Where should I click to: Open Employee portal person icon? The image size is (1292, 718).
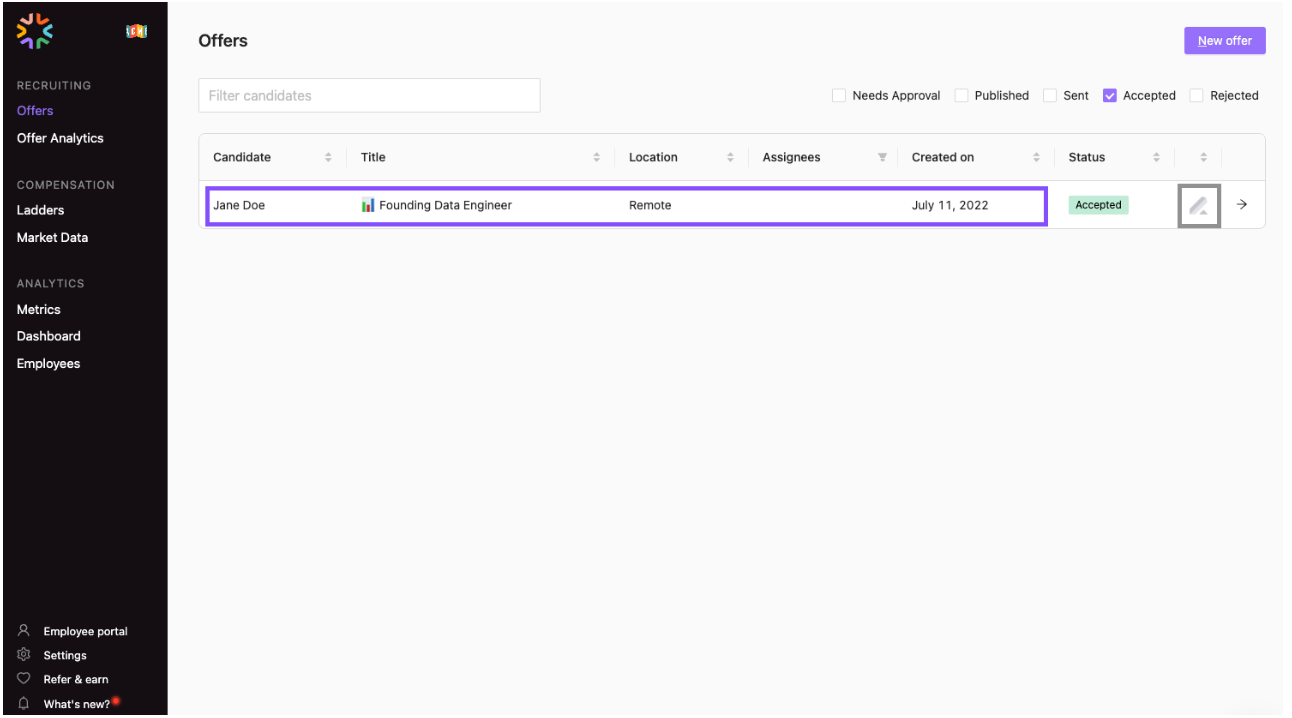24,631
